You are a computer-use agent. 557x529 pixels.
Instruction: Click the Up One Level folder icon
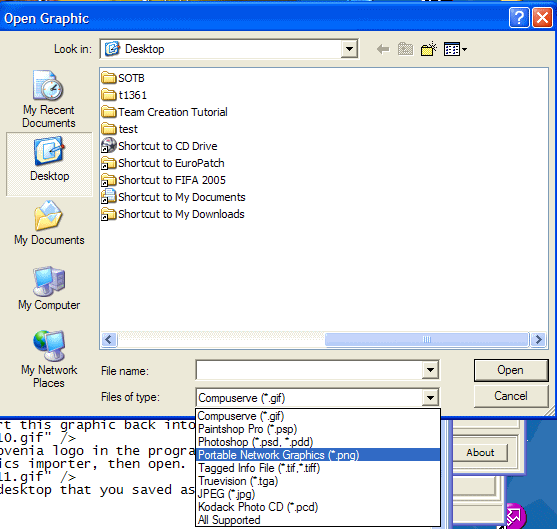405,49
